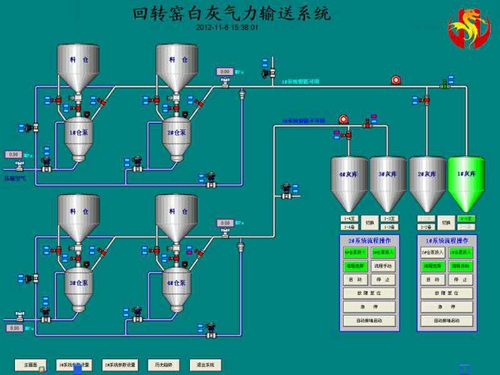Click 启动 in 1#系统流程操作 panel
The width and height of the screenshot is (500, 375).
(433, 280)
